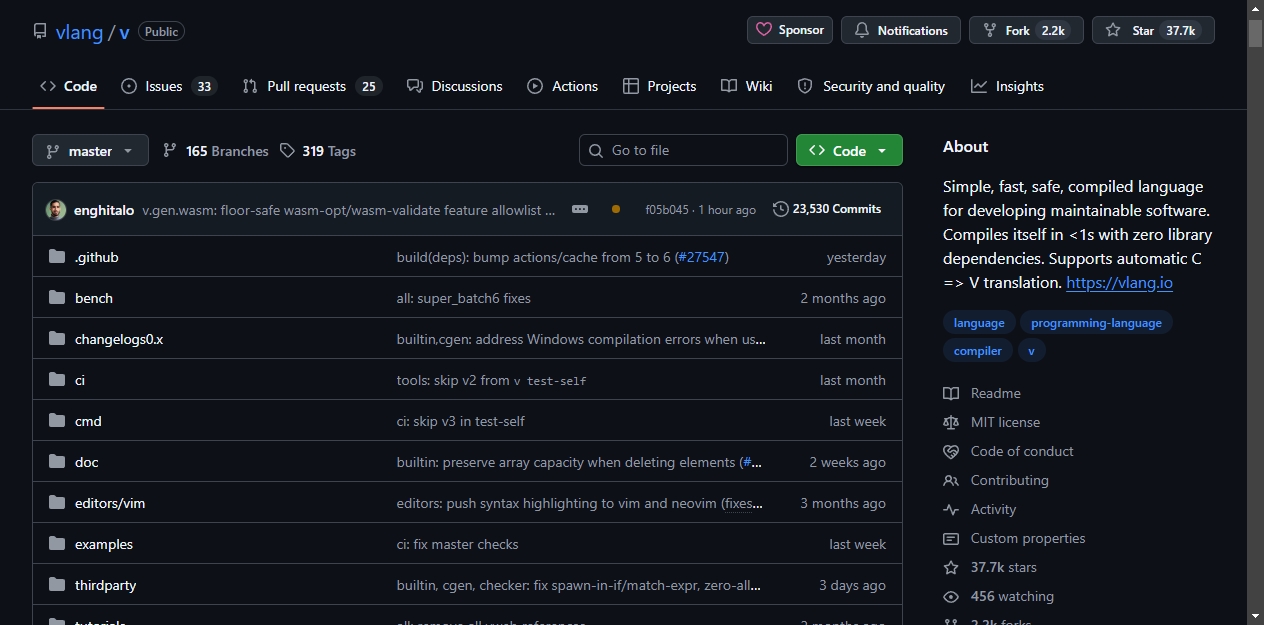
Task: Click the page vertical scrollbar thumb
Action: tap(1255, 32)
